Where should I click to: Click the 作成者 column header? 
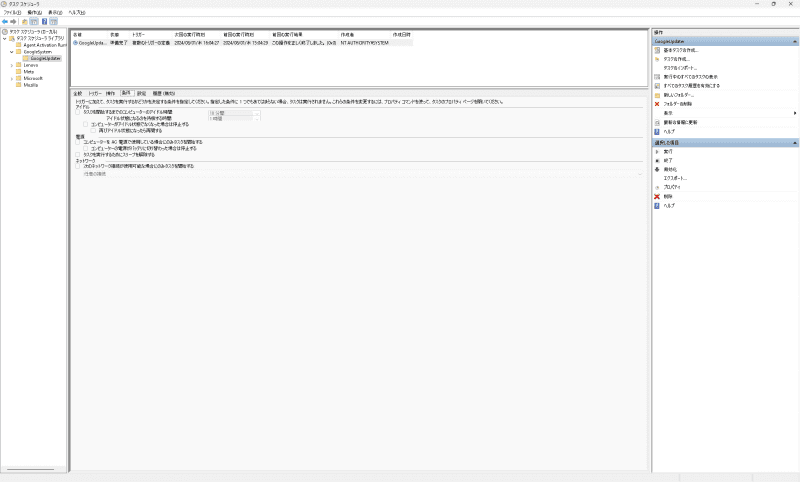tap(365, 35)
